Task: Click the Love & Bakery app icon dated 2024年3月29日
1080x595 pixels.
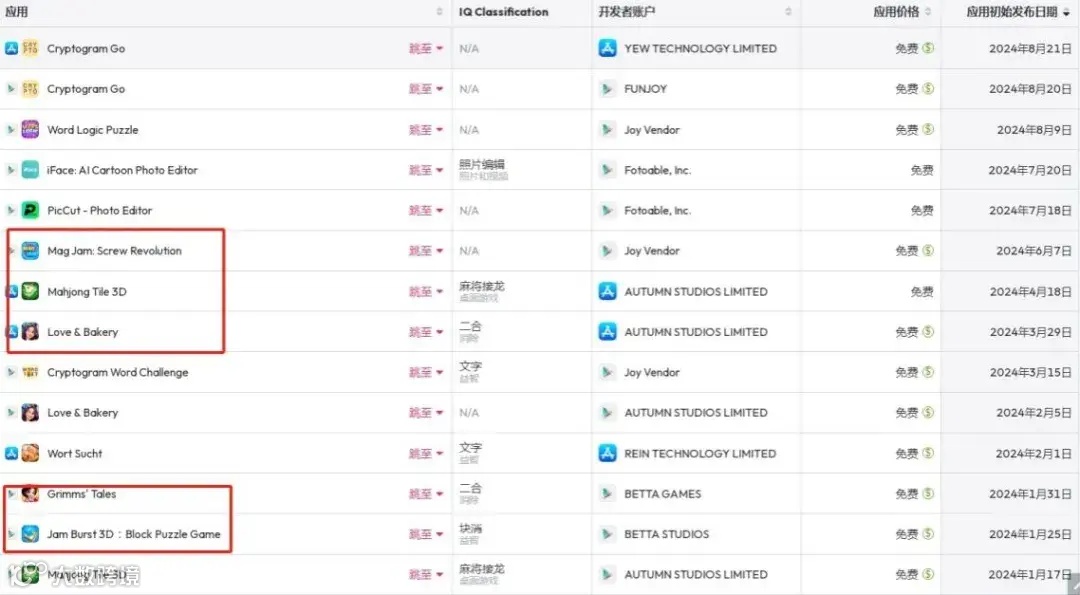Action: pyautogui.click(x=30, y=331)
